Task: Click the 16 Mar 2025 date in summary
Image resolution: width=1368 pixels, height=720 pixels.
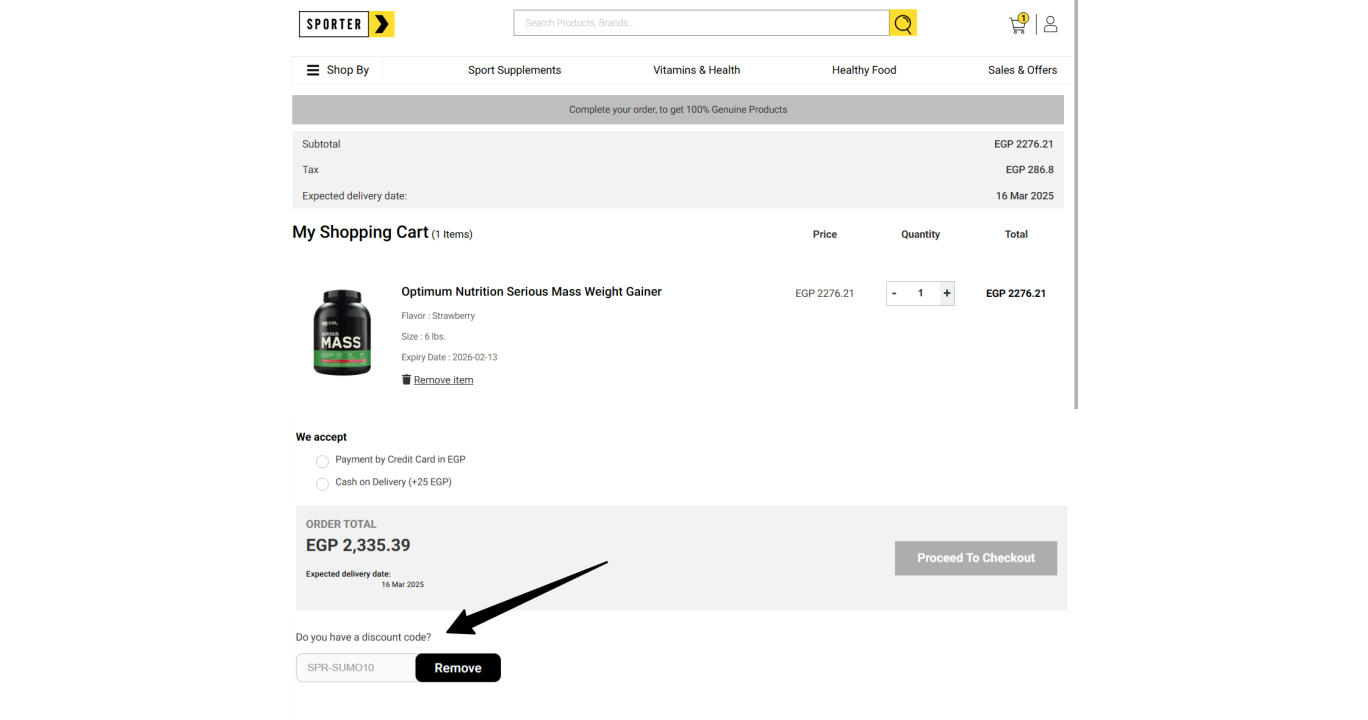Action: pyautogui.click(x=1024, y=196)
